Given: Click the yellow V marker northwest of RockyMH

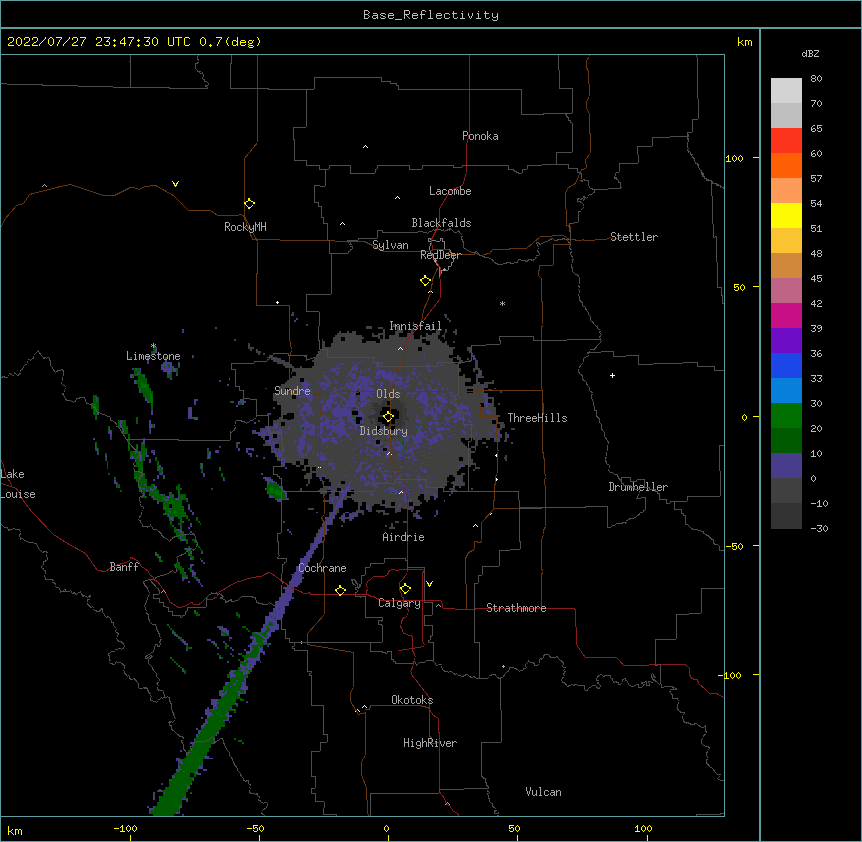Looking at the screenshot, I should (175, 184).
